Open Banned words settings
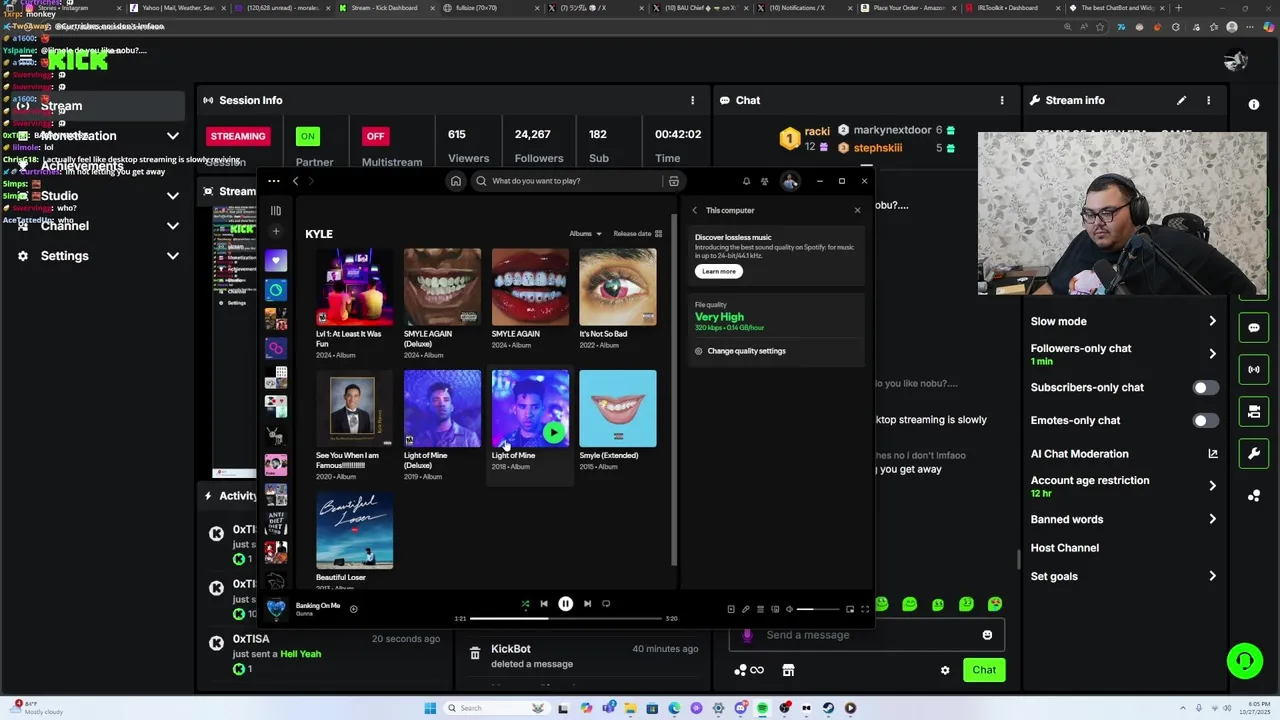This screenshot has width=1280, height=720. tap(1124, 520)
